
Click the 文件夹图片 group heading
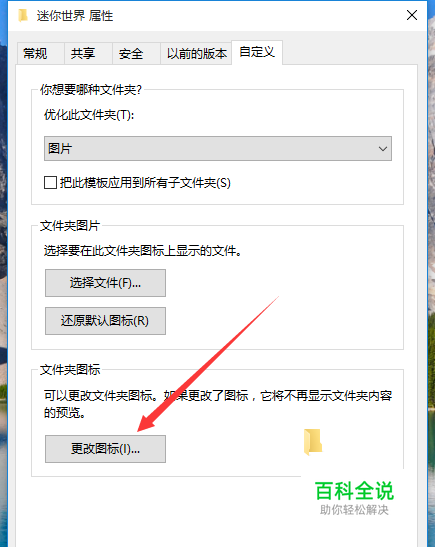70,226
